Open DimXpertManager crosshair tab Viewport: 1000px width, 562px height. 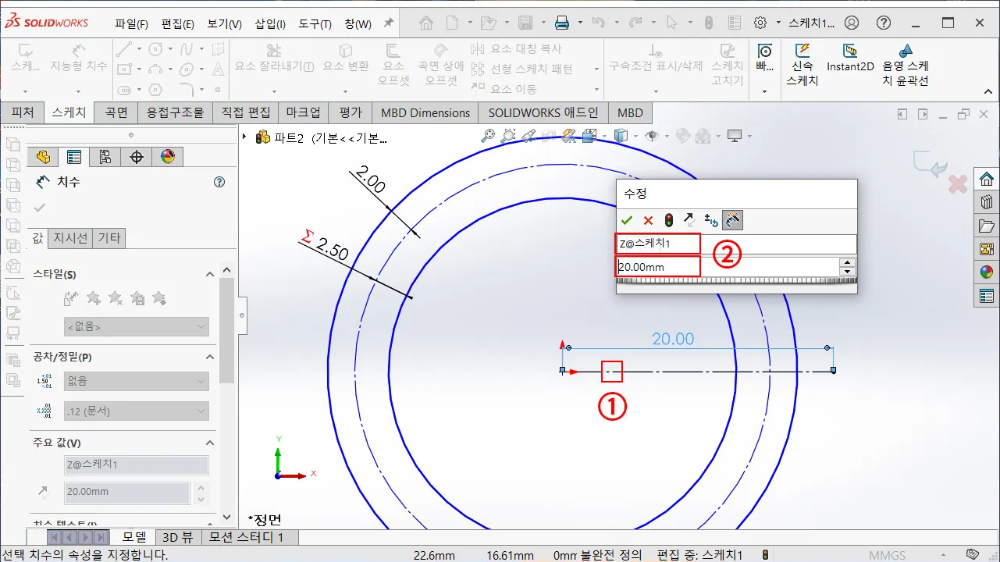[136, 157]
